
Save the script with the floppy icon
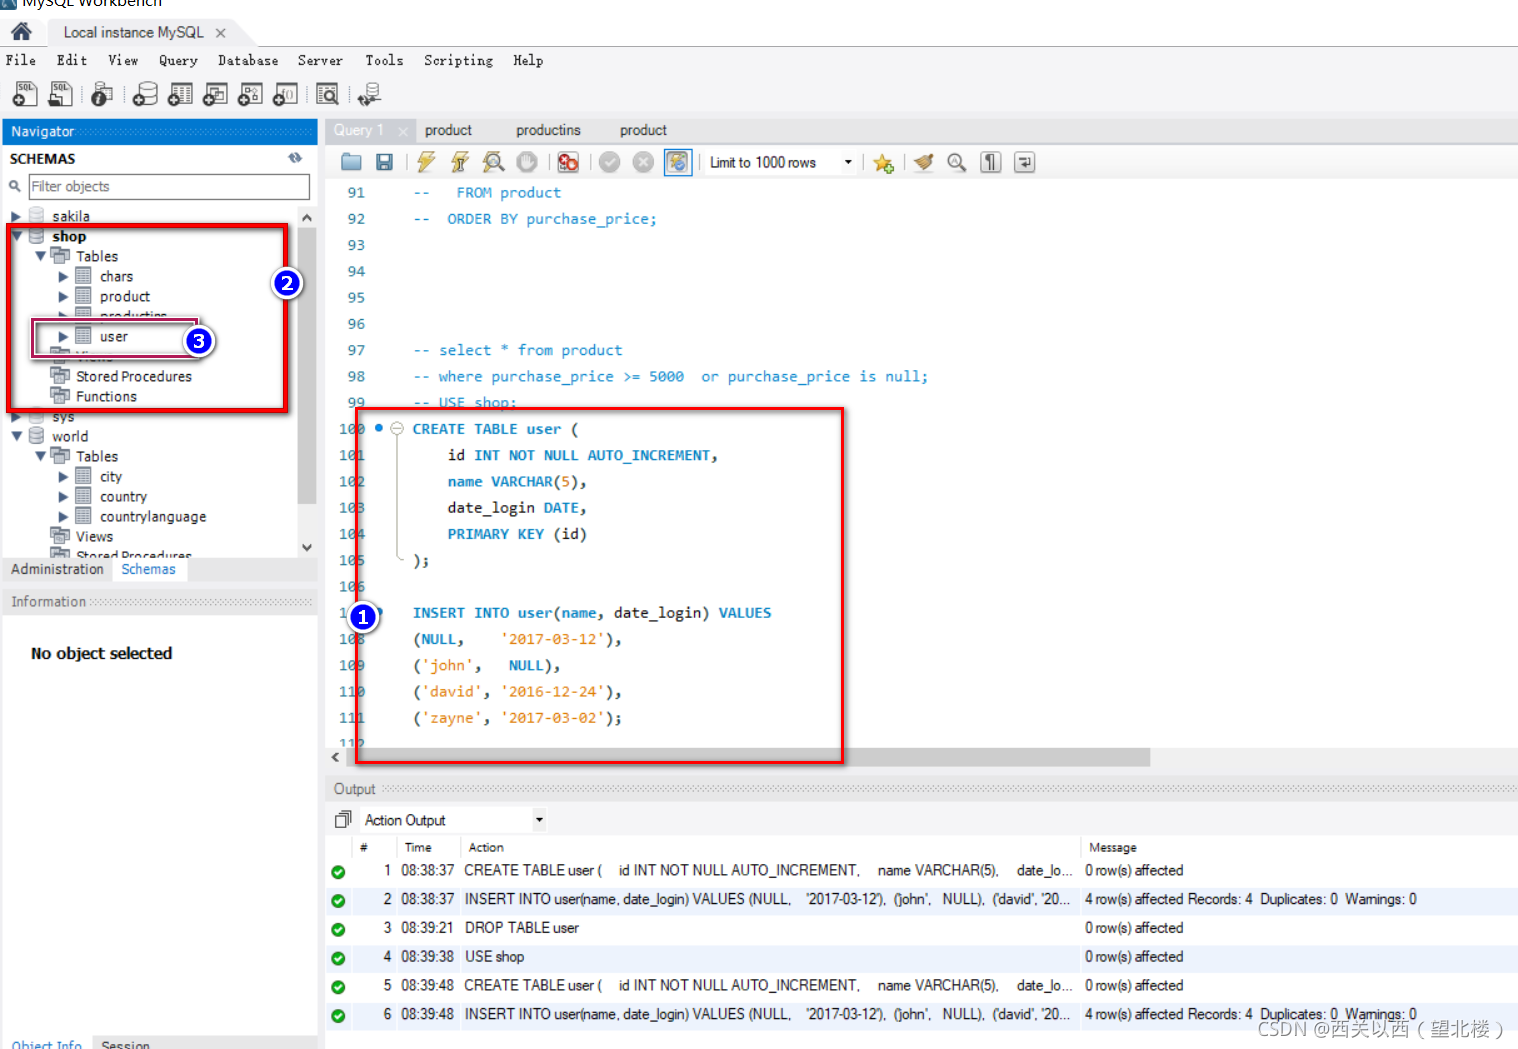coord(384,162)
